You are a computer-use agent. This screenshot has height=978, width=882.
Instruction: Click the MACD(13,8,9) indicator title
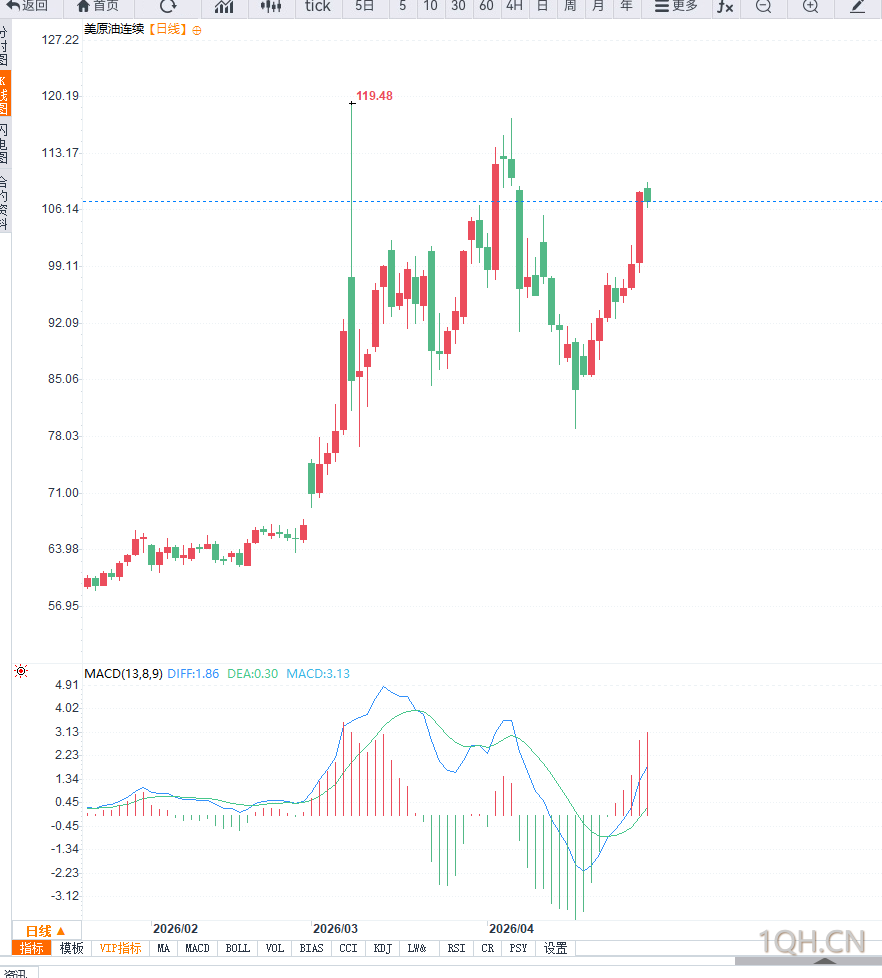(x=124, y=674)
